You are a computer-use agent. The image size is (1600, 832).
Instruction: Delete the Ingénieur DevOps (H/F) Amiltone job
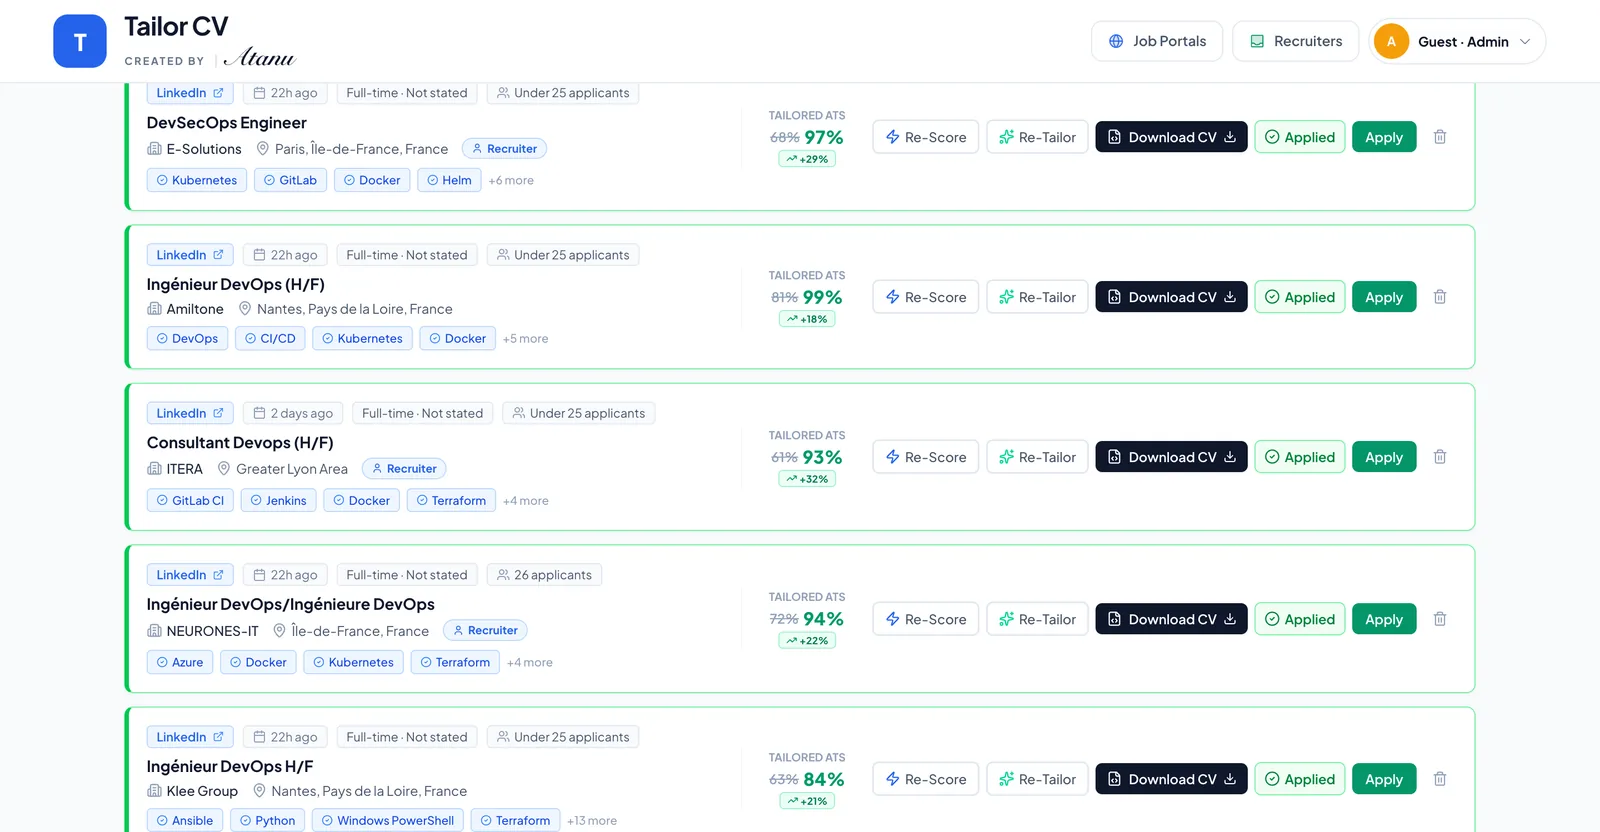(x=1440, y=297)
